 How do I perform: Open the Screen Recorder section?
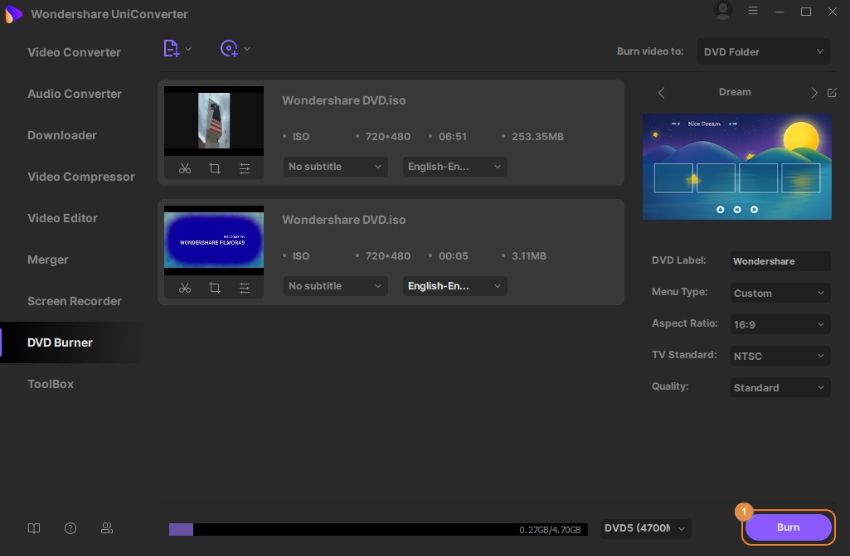[x=74, y=301]
